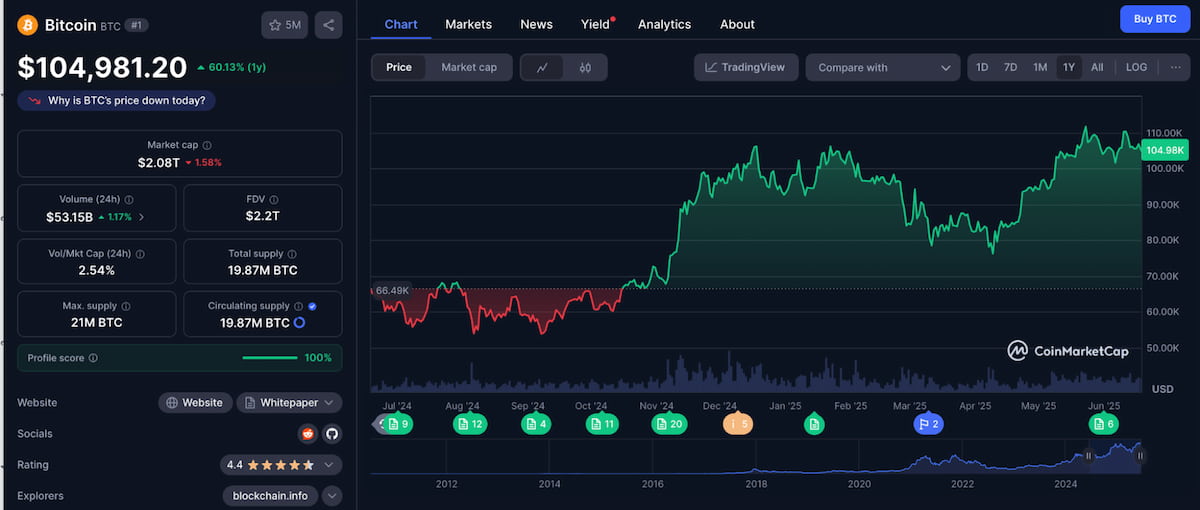Click the 104.98K current price label
The image size is (1200, 510).
coord(1165,150)
